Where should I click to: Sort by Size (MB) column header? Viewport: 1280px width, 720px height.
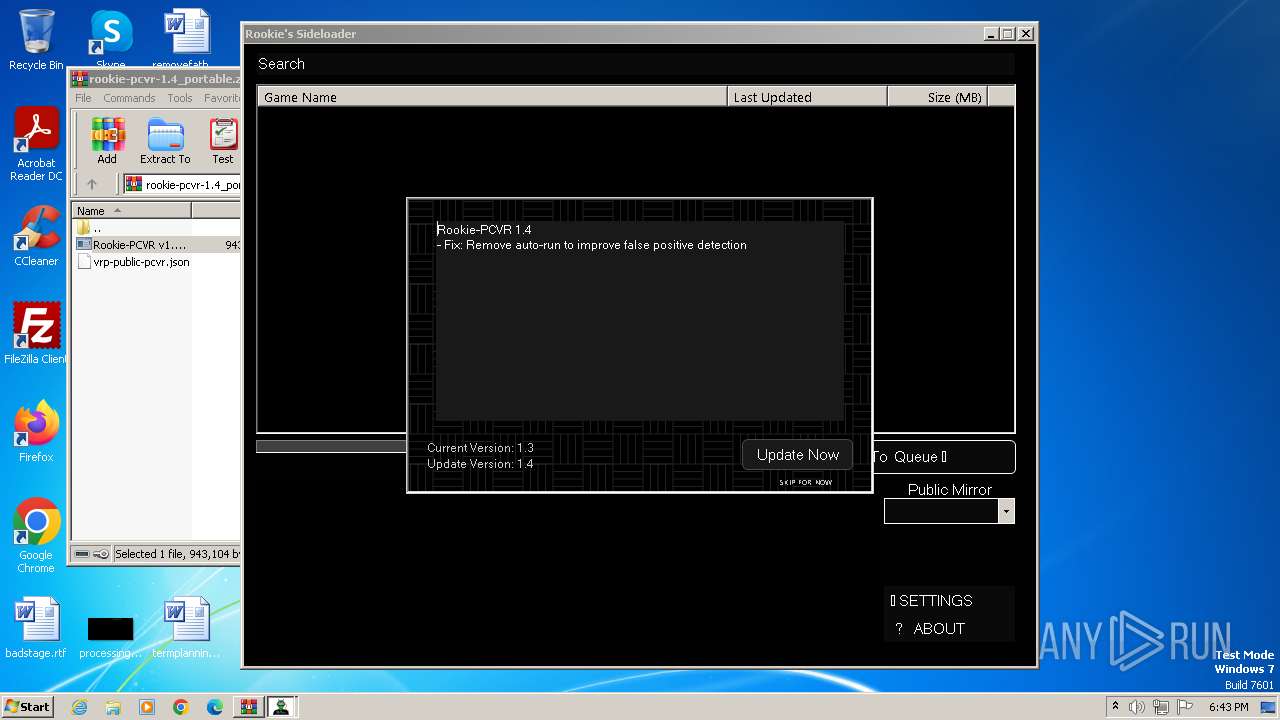[937, 97]
